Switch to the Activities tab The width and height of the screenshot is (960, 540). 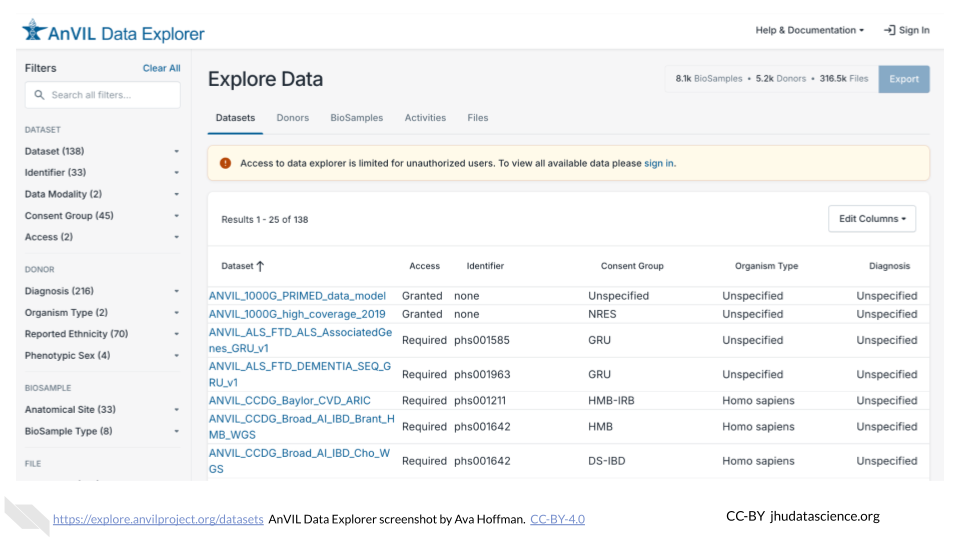coord(425,118)
